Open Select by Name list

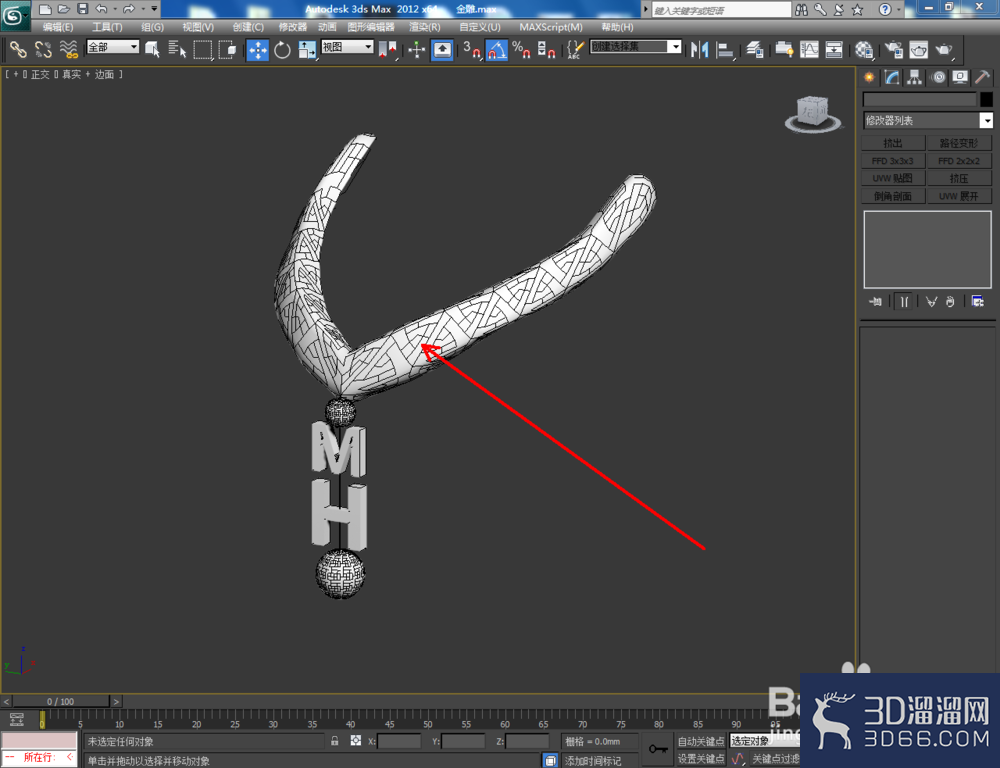coord(177,49)
